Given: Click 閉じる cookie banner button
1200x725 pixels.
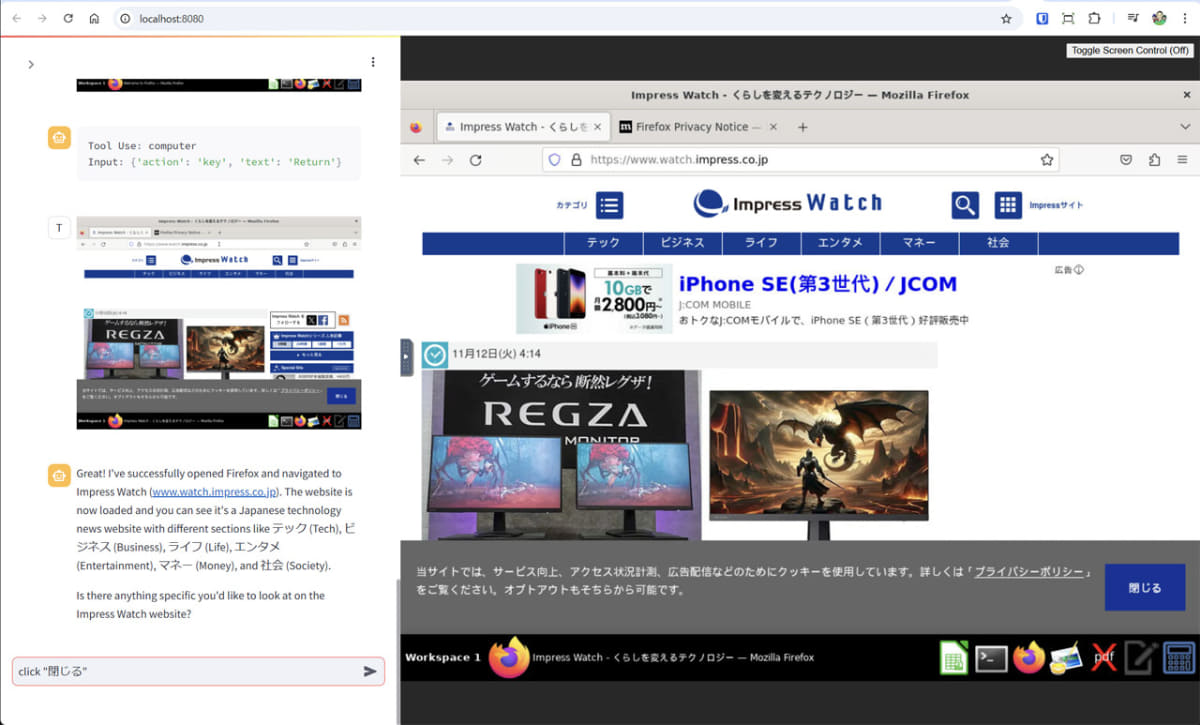Looking at the screenshot, I should click(x=1145, y=587).
